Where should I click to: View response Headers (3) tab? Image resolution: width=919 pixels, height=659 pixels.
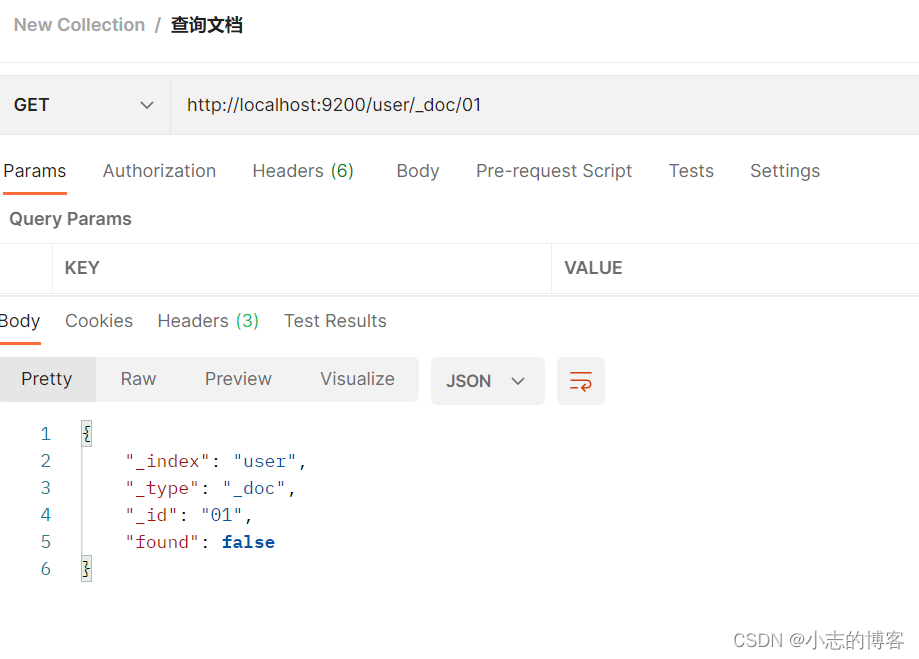point(208,321)
